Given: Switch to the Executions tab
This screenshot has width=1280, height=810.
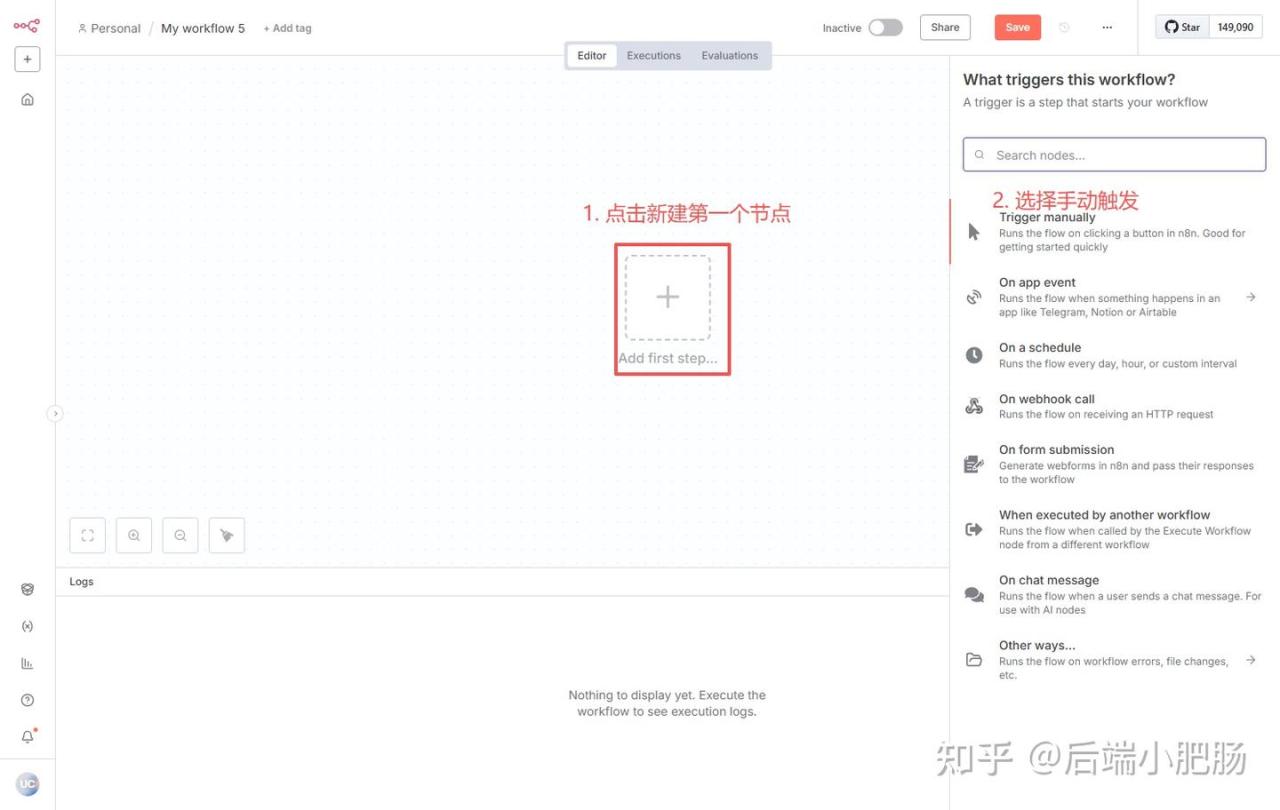Looking at the screenshot, I should [654, 56].
